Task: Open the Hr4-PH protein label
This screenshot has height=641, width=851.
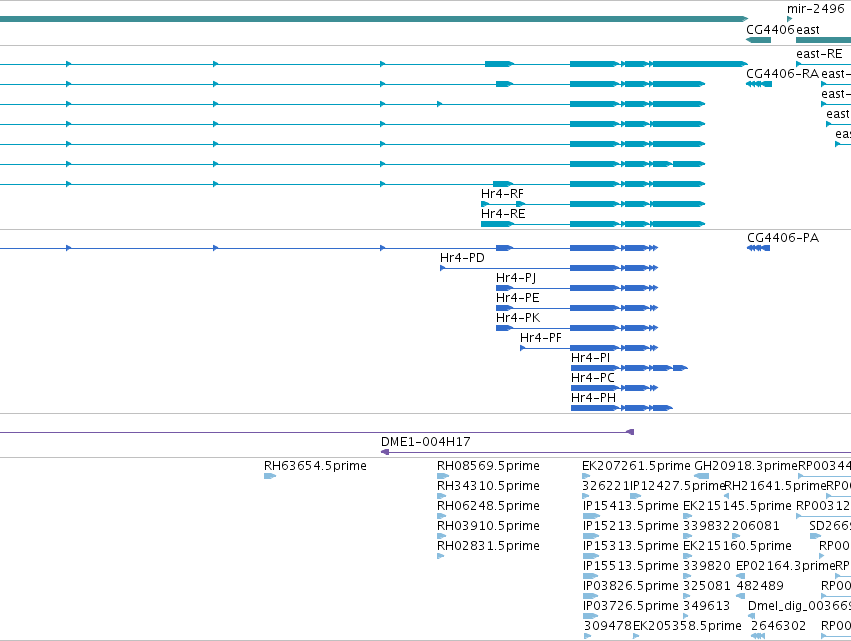Action: [x=593, y=398]
